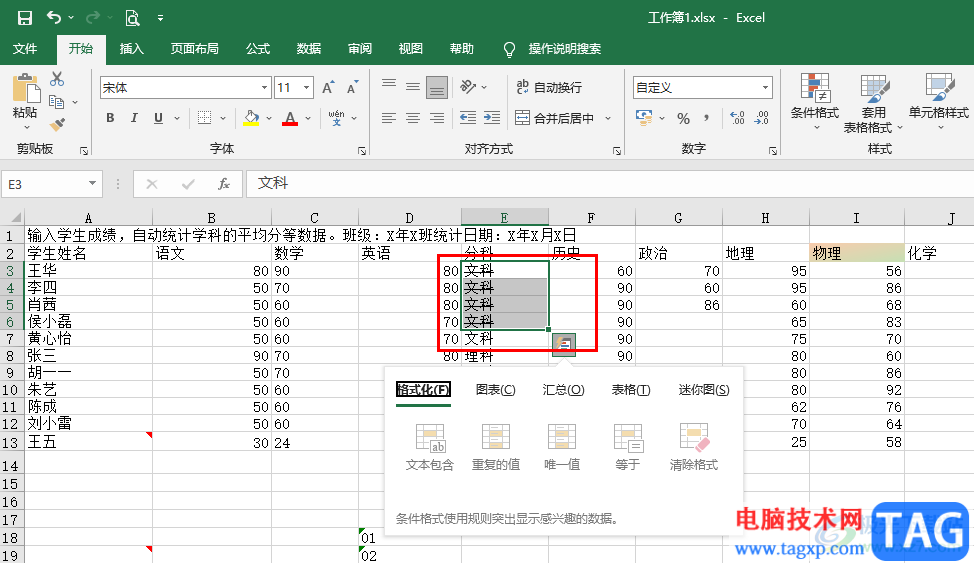Open 套用表格格式 table format gallery
Image resolution: width=974 pixels, height=563 pixels.
tap(872, 103)
